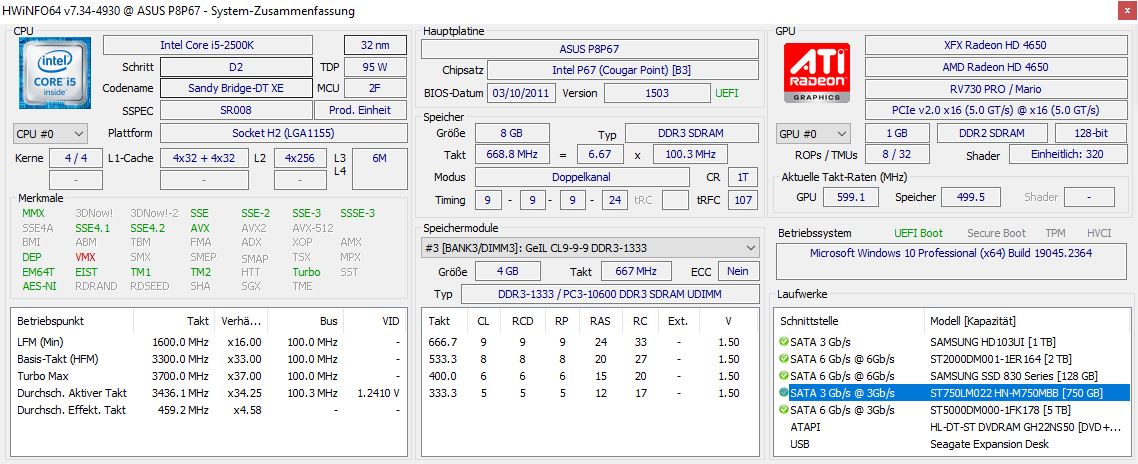
Task: Click the Windows 10 Professional OS field
Action: 951,262
